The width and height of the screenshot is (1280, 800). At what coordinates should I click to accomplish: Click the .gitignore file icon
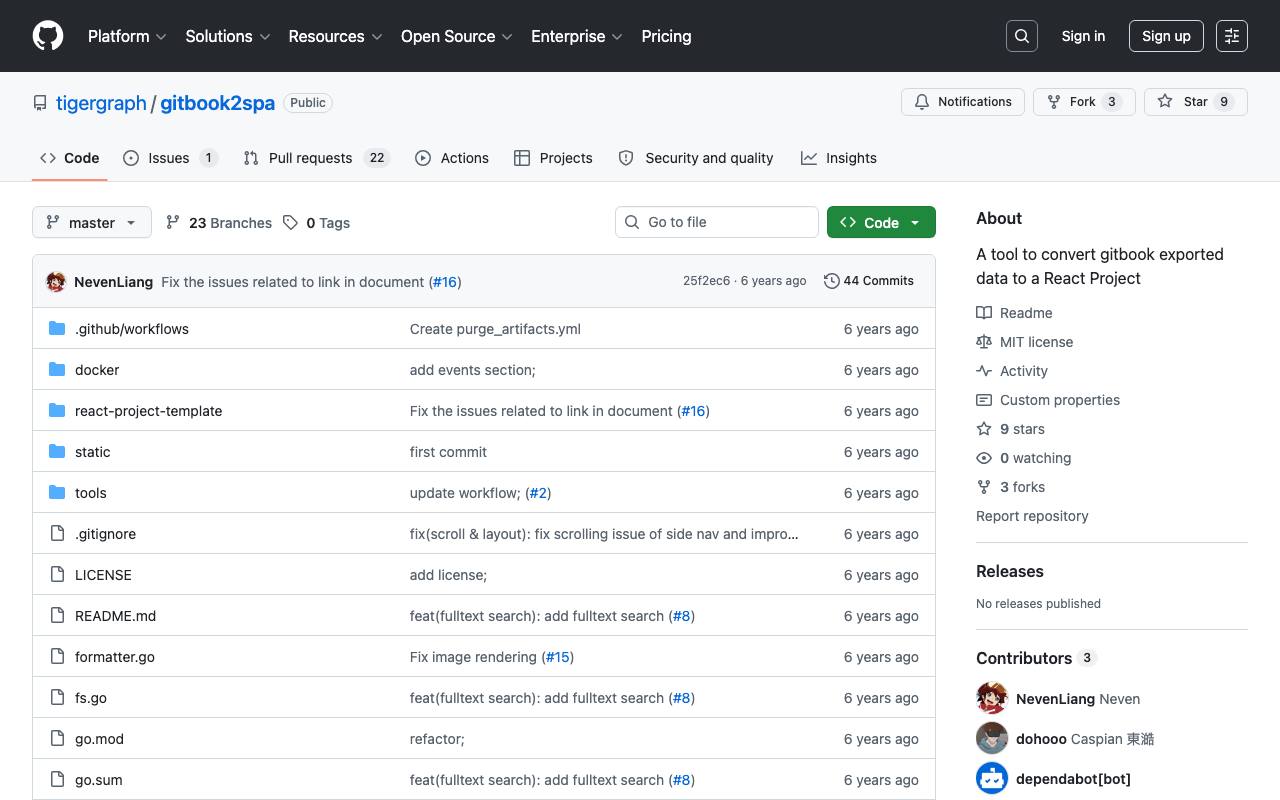coord(57,534)
